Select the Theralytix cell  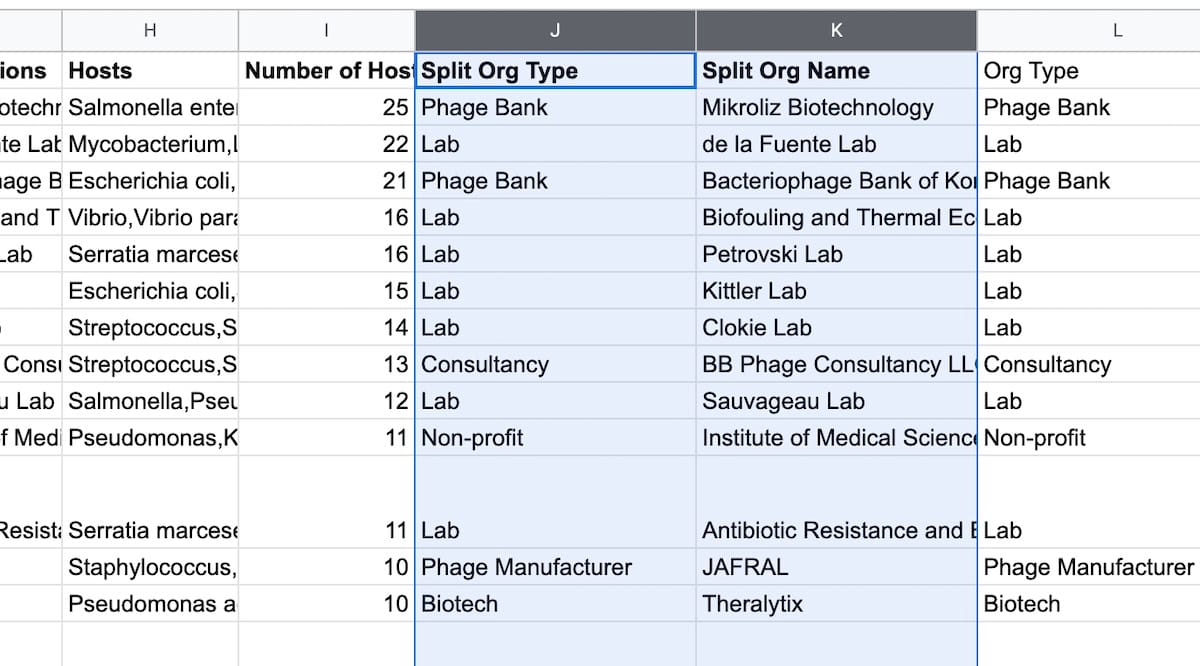837,604
